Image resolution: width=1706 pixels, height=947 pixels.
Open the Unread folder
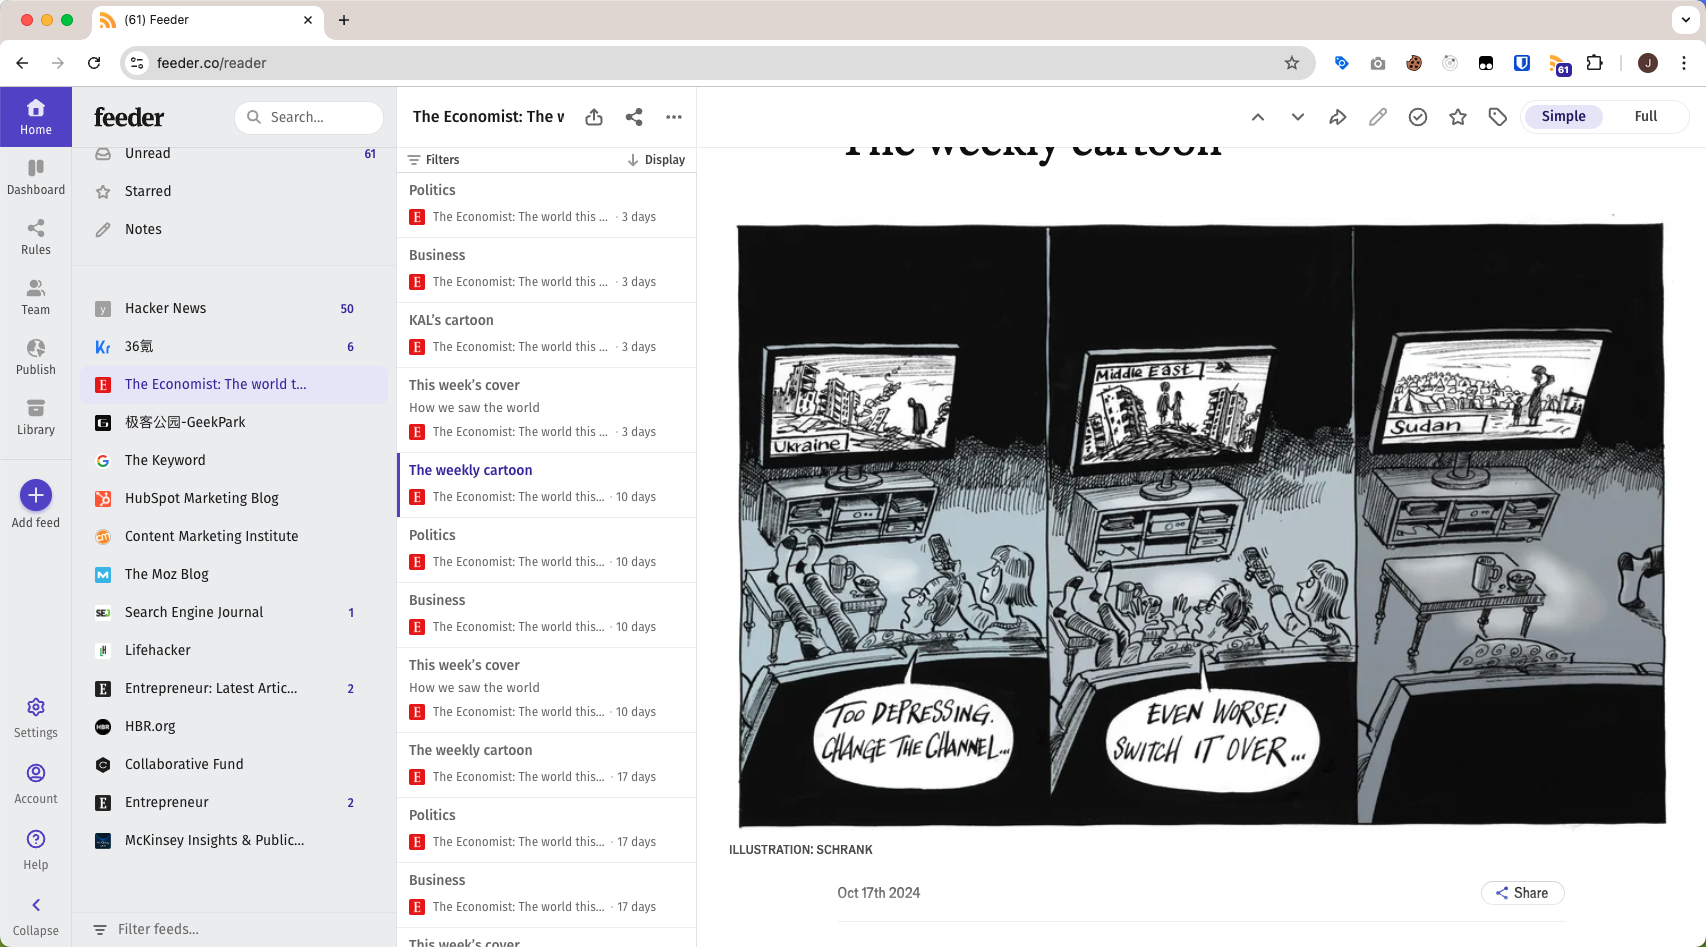pyautogui.click(x=234, y=154)
